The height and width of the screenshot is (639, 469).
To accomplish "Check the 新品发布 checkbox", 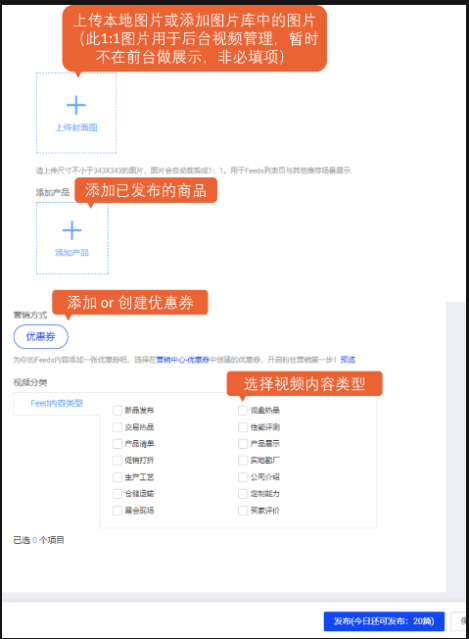I will tap(117, 410).
